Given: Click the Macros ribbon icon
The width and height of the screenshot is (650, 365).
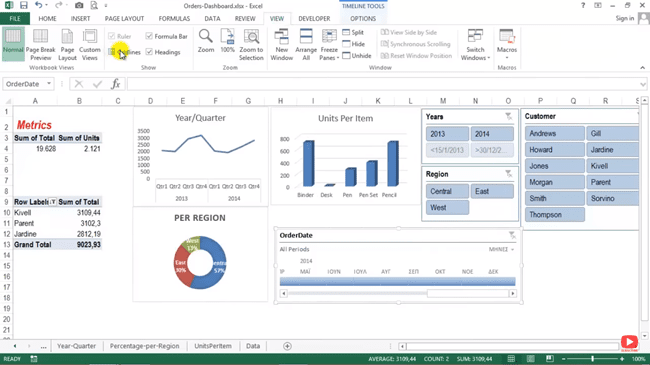Looking at the screenshot, I should pyautogui.click(x=507, y=44).
